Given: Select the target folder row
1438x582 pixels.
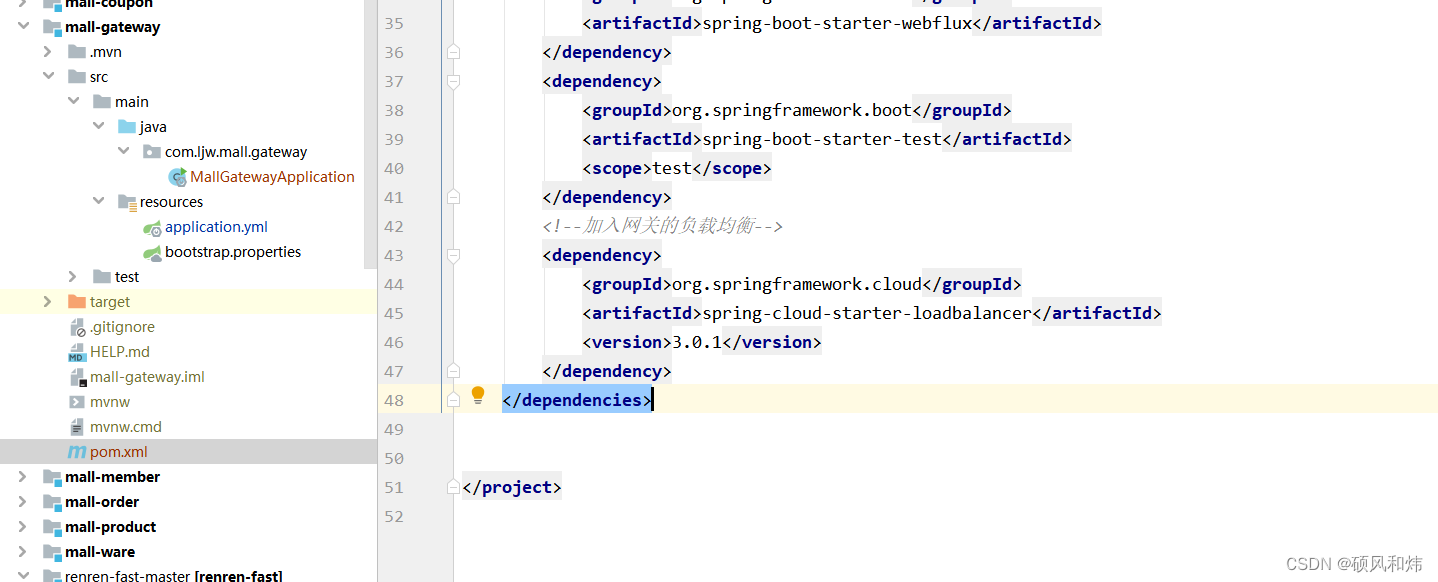Looking at the screenshot, I should pyautogui.click(x=188, y=302).
